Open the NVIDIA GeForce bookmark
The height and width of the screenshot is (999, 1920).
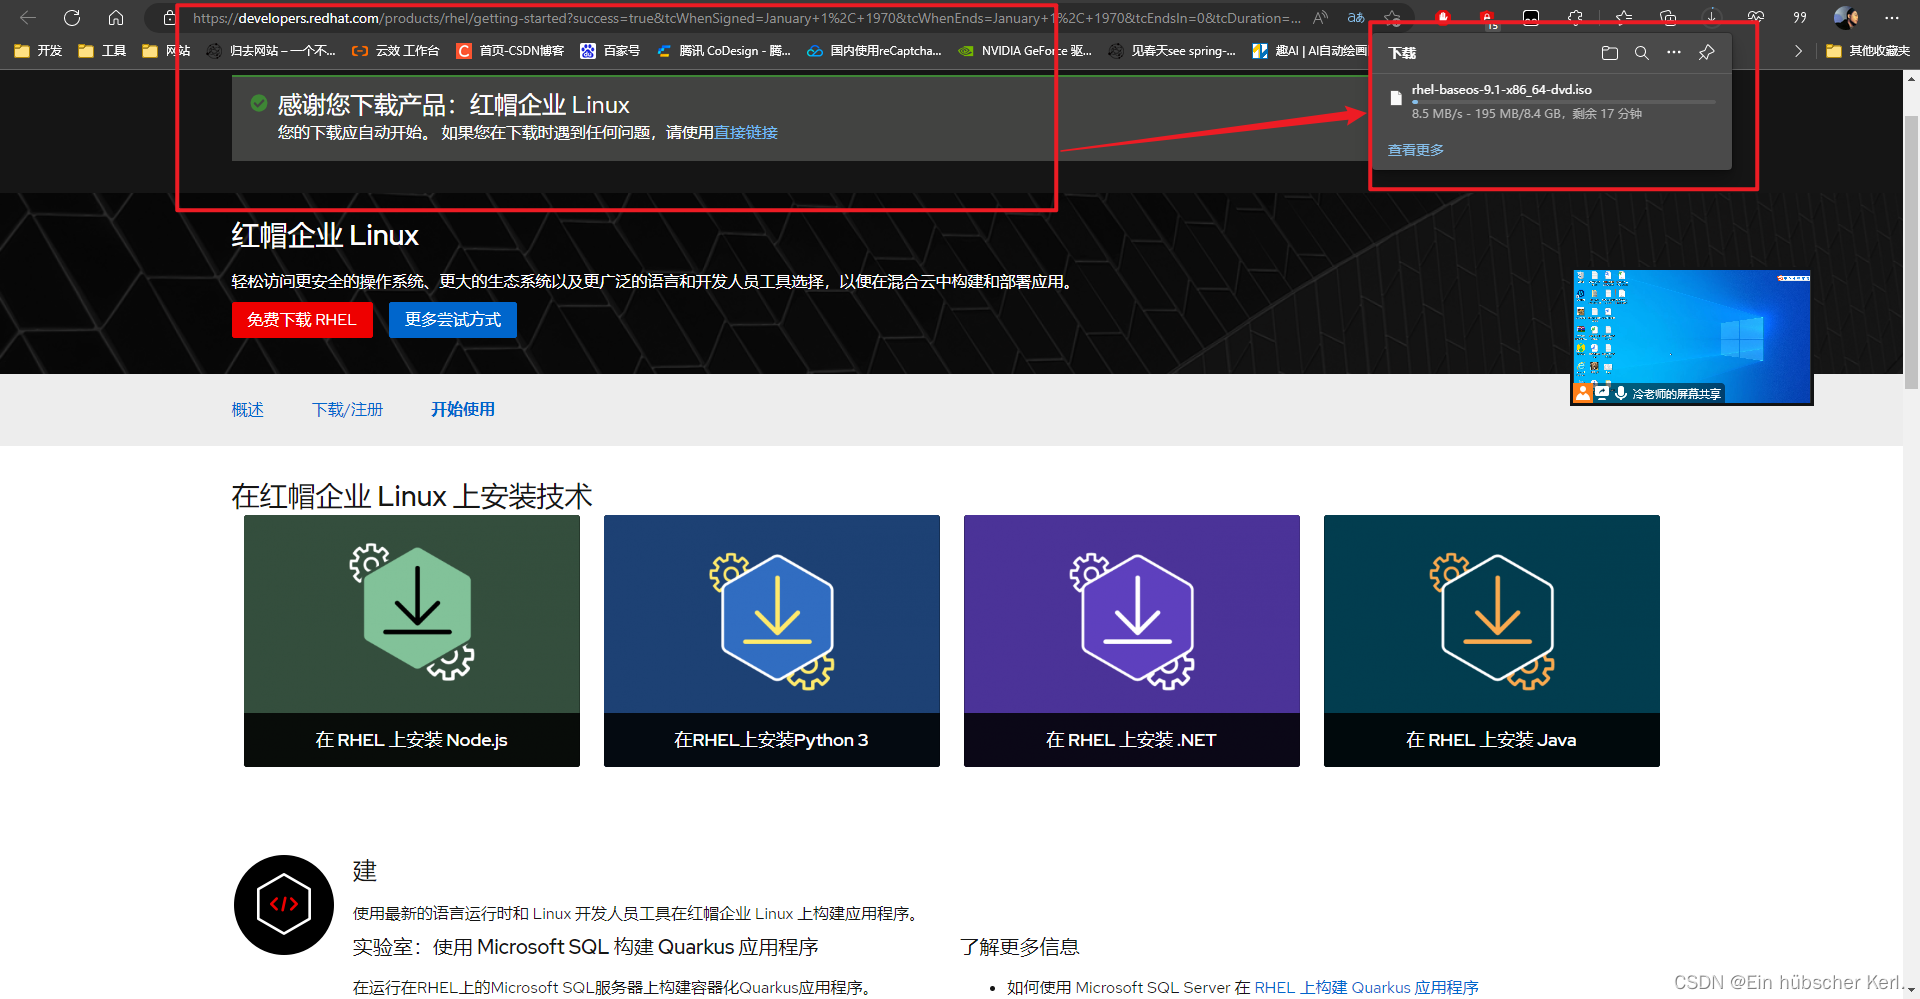[x=1025, y=51]
